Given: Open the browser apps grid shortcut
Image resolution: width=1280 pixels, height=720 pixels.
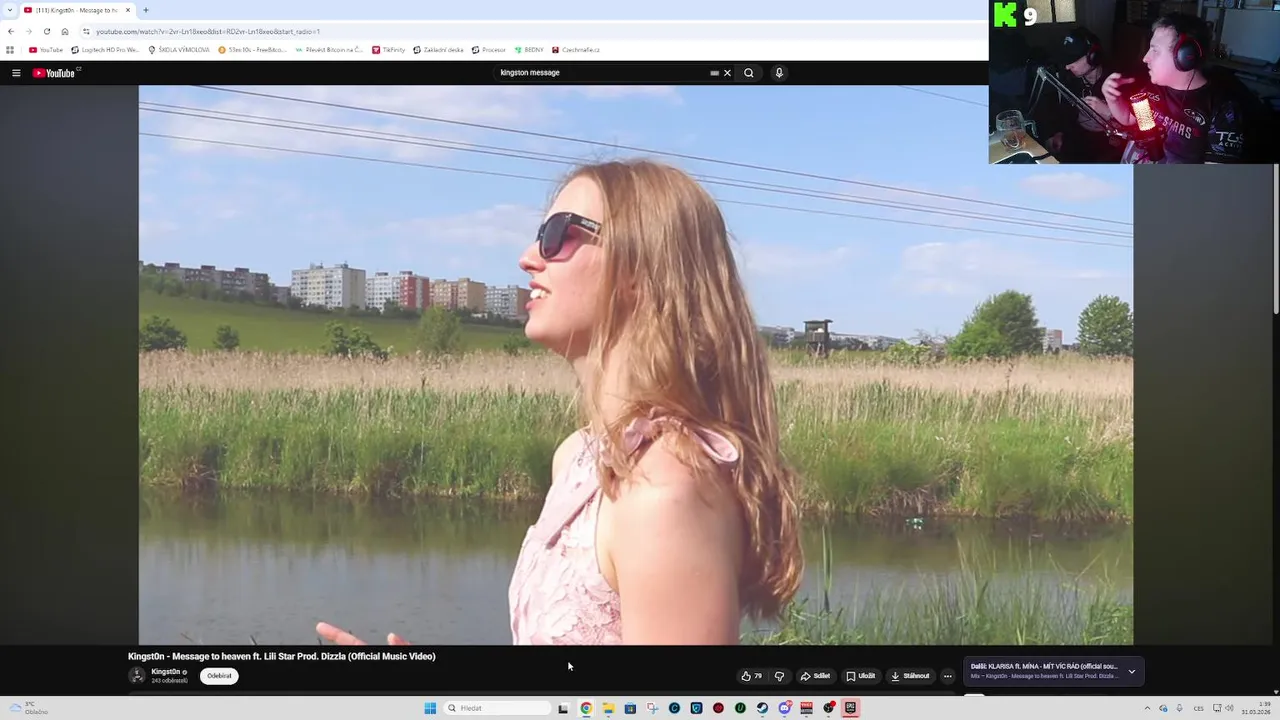Looking at the screenshot, I should [x=10, y=49].
